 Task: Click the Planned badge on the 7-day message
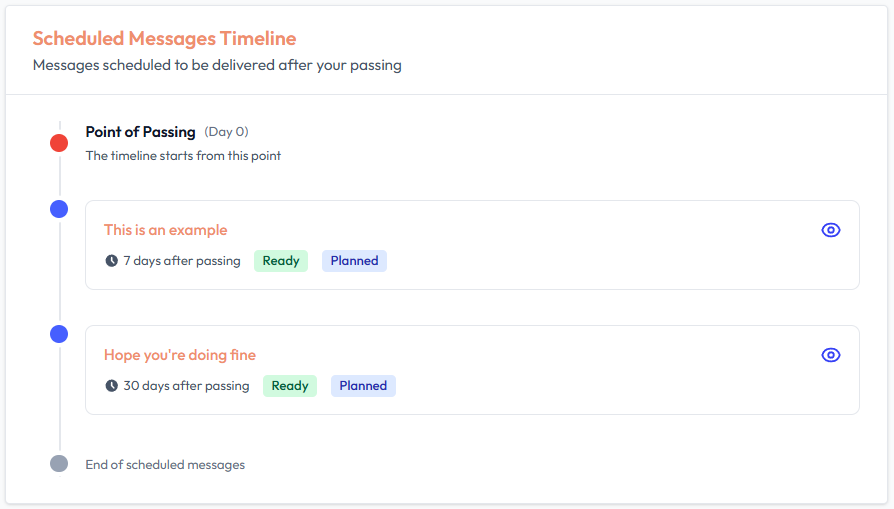tap(354, 261)
